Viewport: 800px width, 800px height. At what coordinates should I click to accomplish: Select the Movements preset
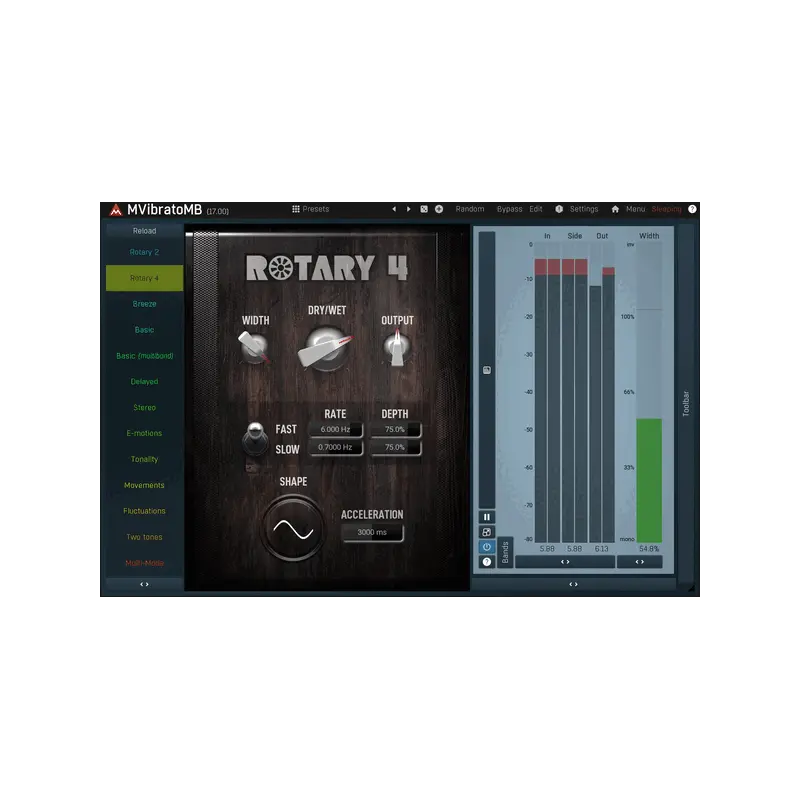pos(144,485)
